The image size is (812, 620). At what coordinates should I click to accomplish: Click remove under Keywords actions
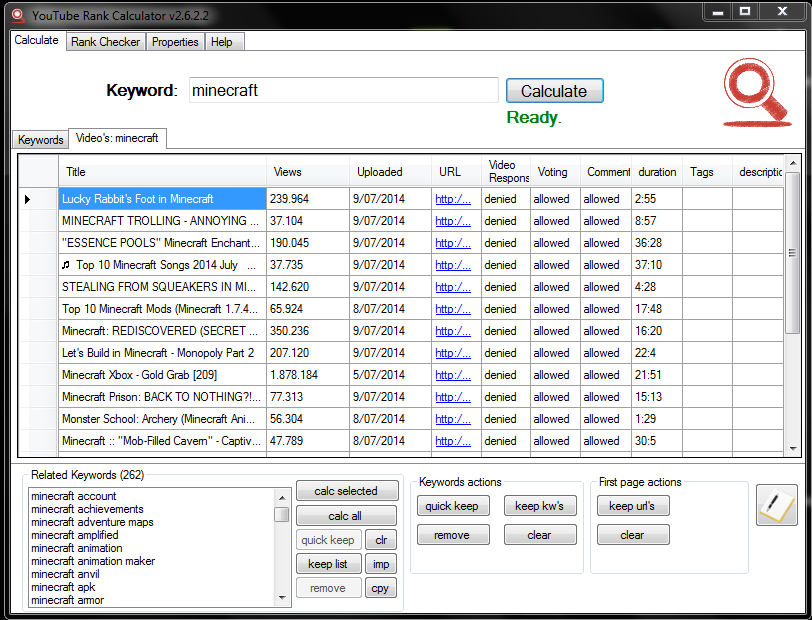point(453,535)
